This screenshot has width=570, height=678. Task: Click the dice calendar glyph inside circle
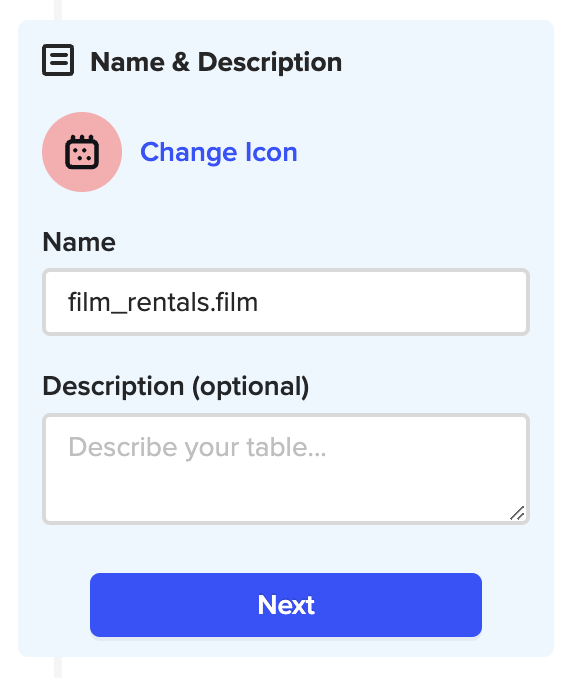point(82,152)
